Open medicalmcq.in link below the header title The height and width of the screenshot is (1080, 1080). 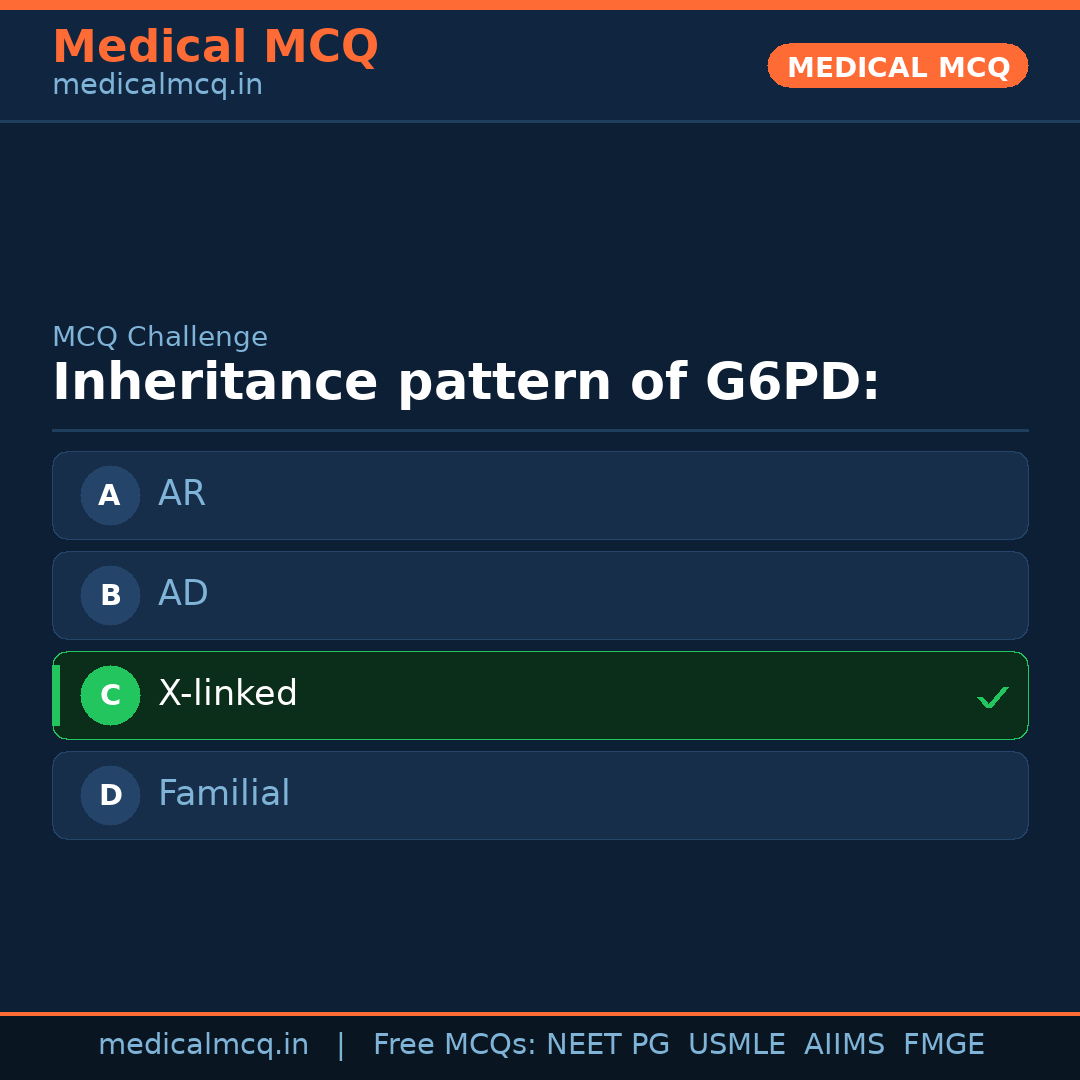(x=157, y=86)
